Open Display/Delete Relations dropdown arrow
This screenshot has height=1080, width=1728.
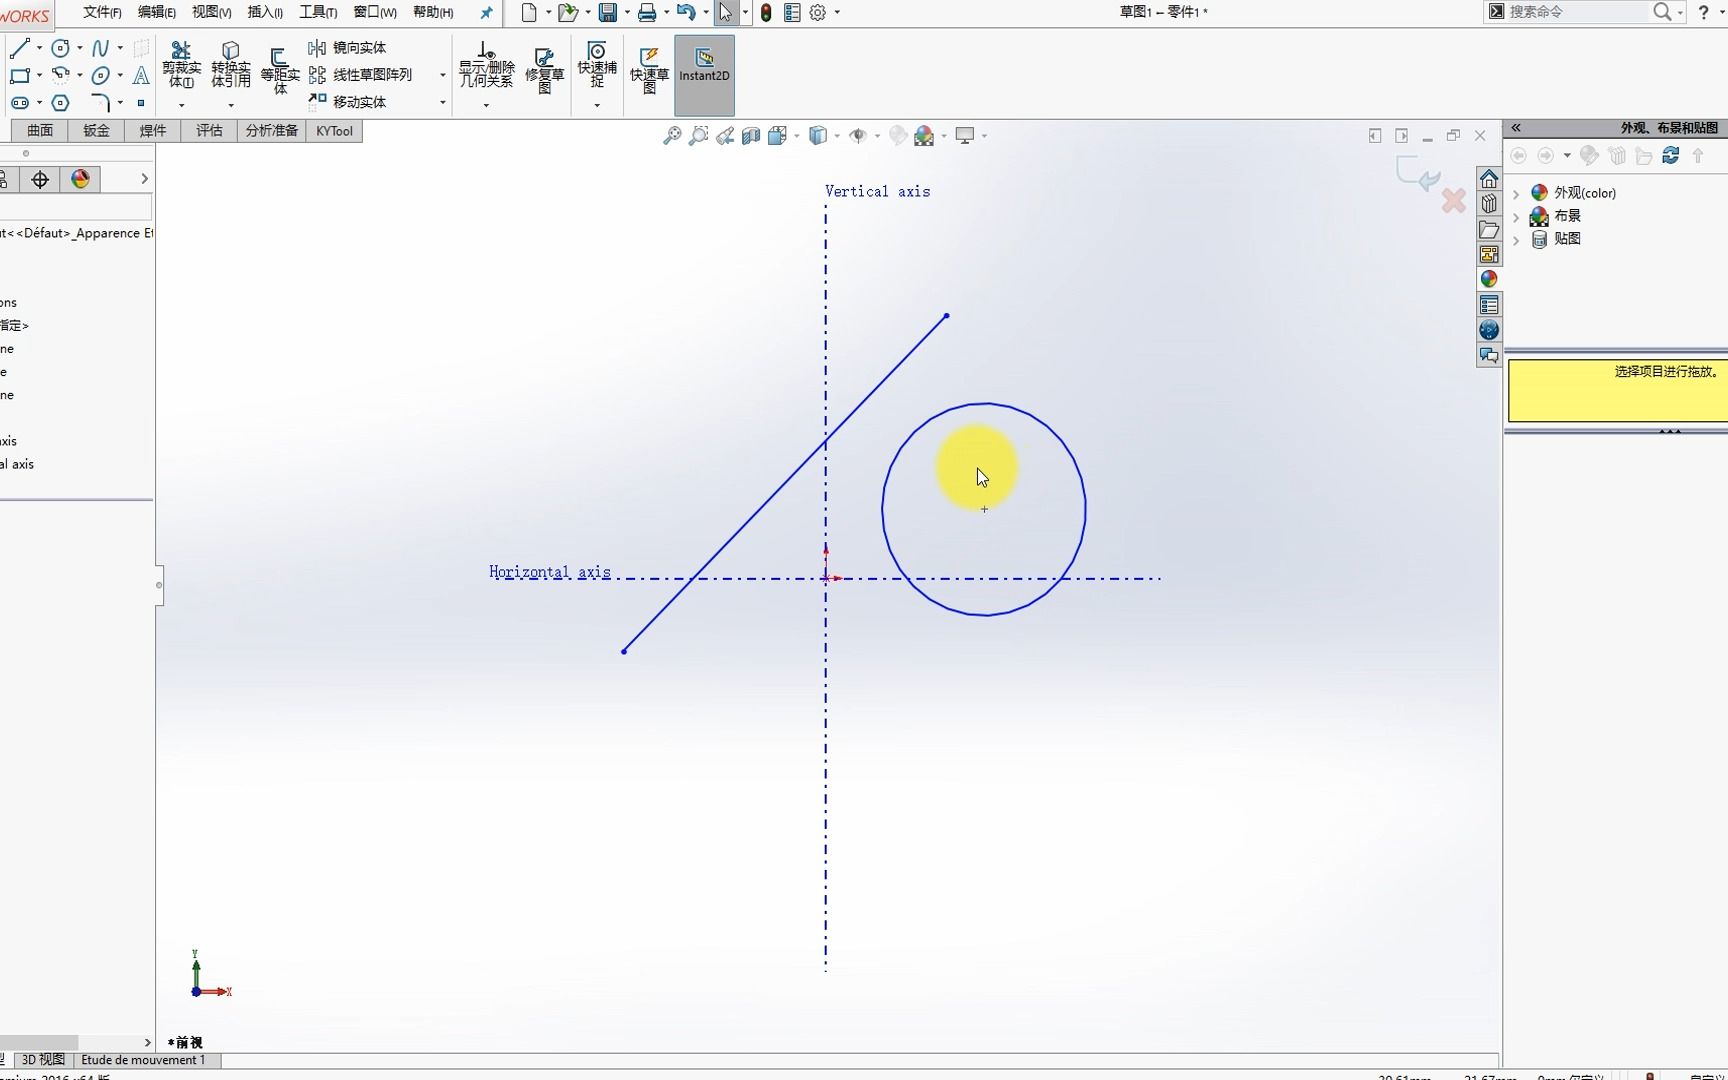coord(486,105)
